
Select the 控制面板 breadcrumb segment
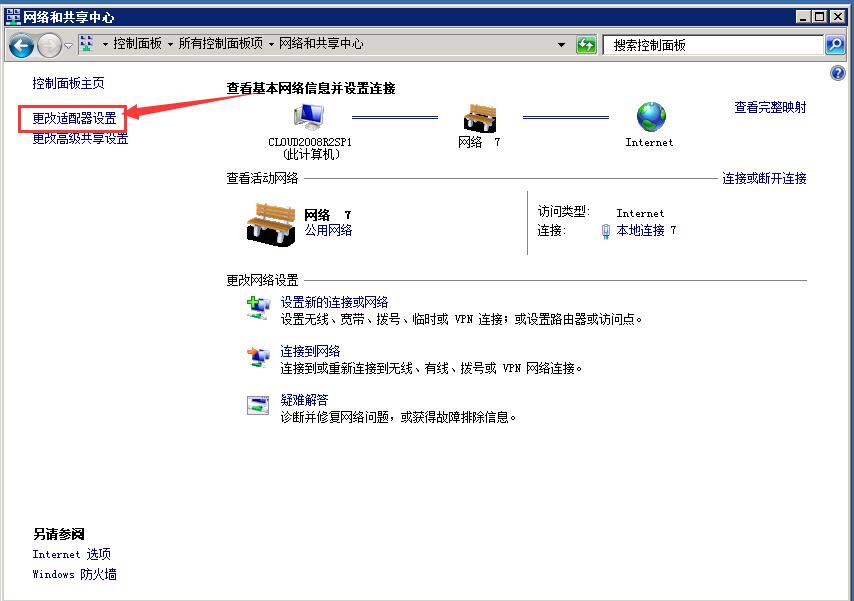coord(137,44)
